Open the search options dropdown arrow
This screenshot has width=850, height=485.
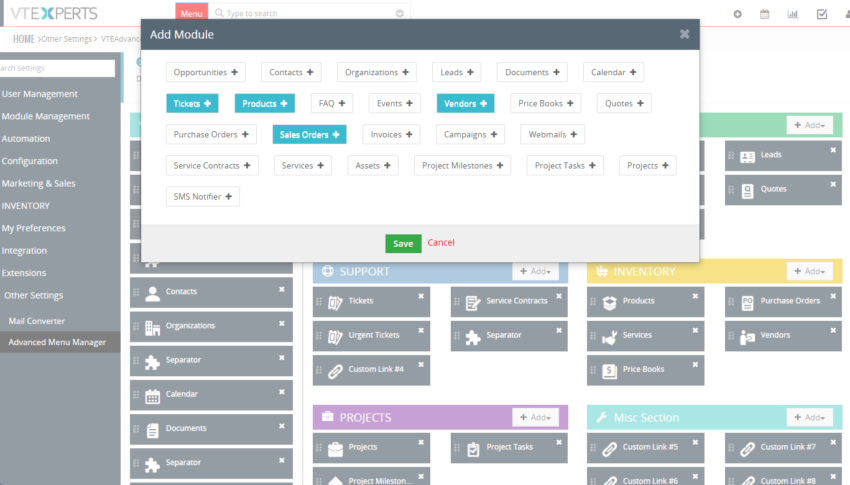pos(400,13)
